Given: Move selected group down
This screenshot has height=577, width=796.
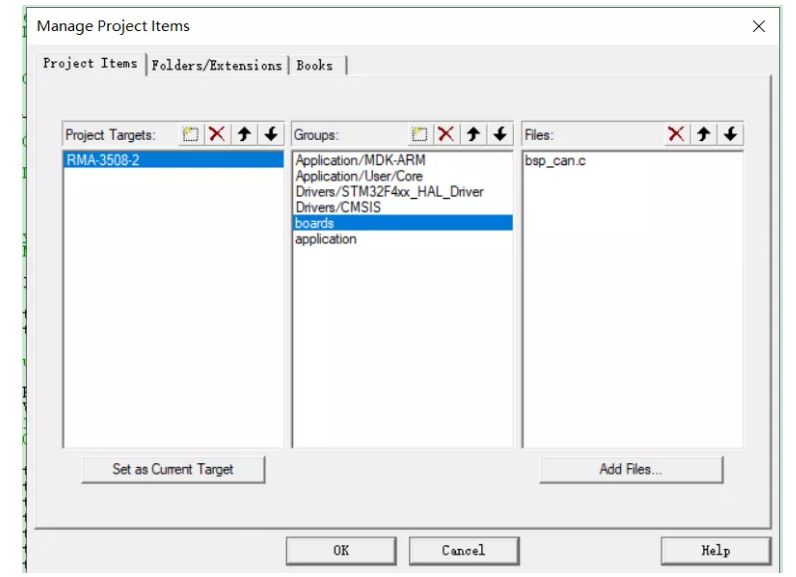Looking at the screenshot, I should (500, 134).
